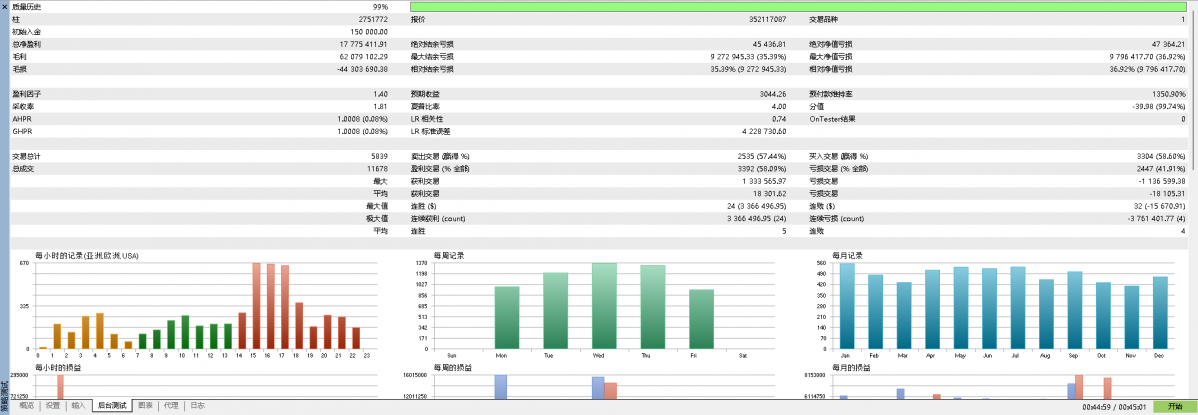Screen dimensions: 1198x415
Task: Select average profit trade 18 301.62
Action: (769, 193)
